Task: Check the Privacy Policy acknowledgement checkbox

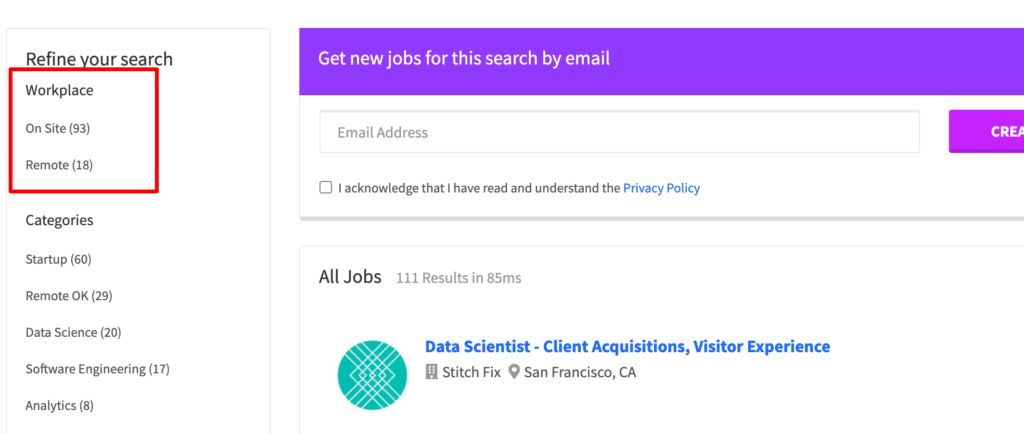Action: pos(325,188)
